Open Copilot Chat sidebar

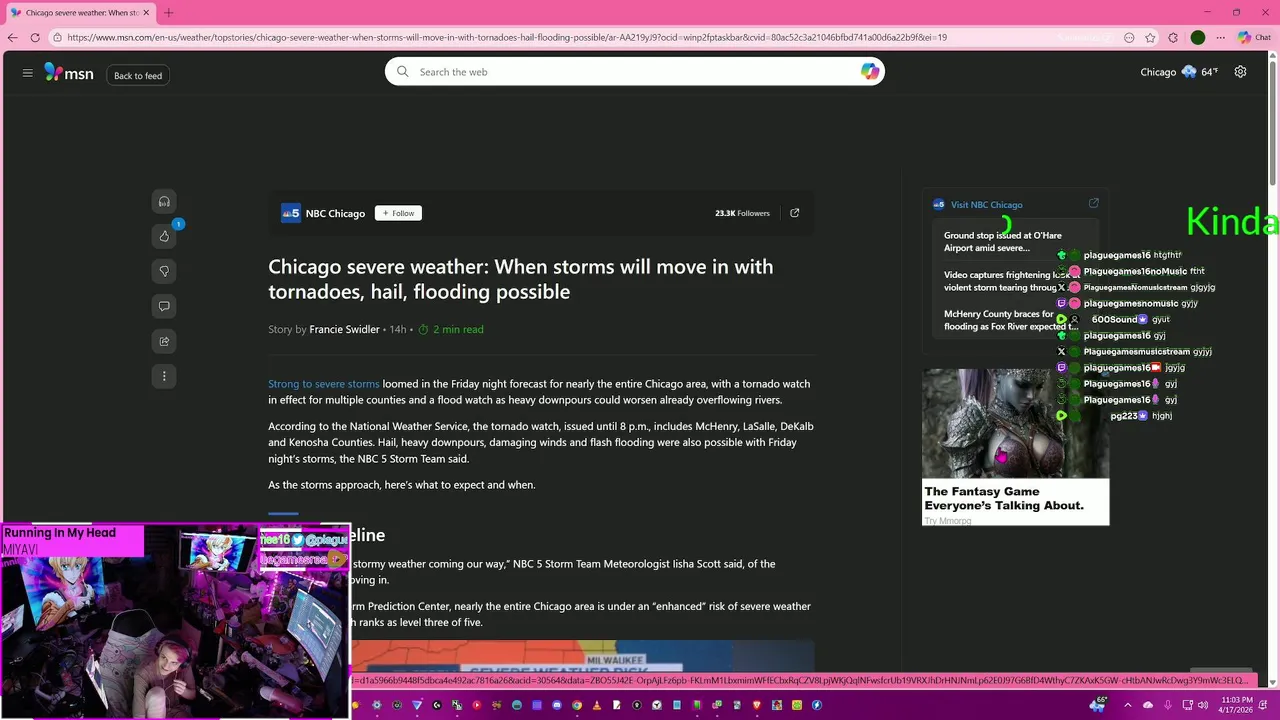(x=1253, y=37)
